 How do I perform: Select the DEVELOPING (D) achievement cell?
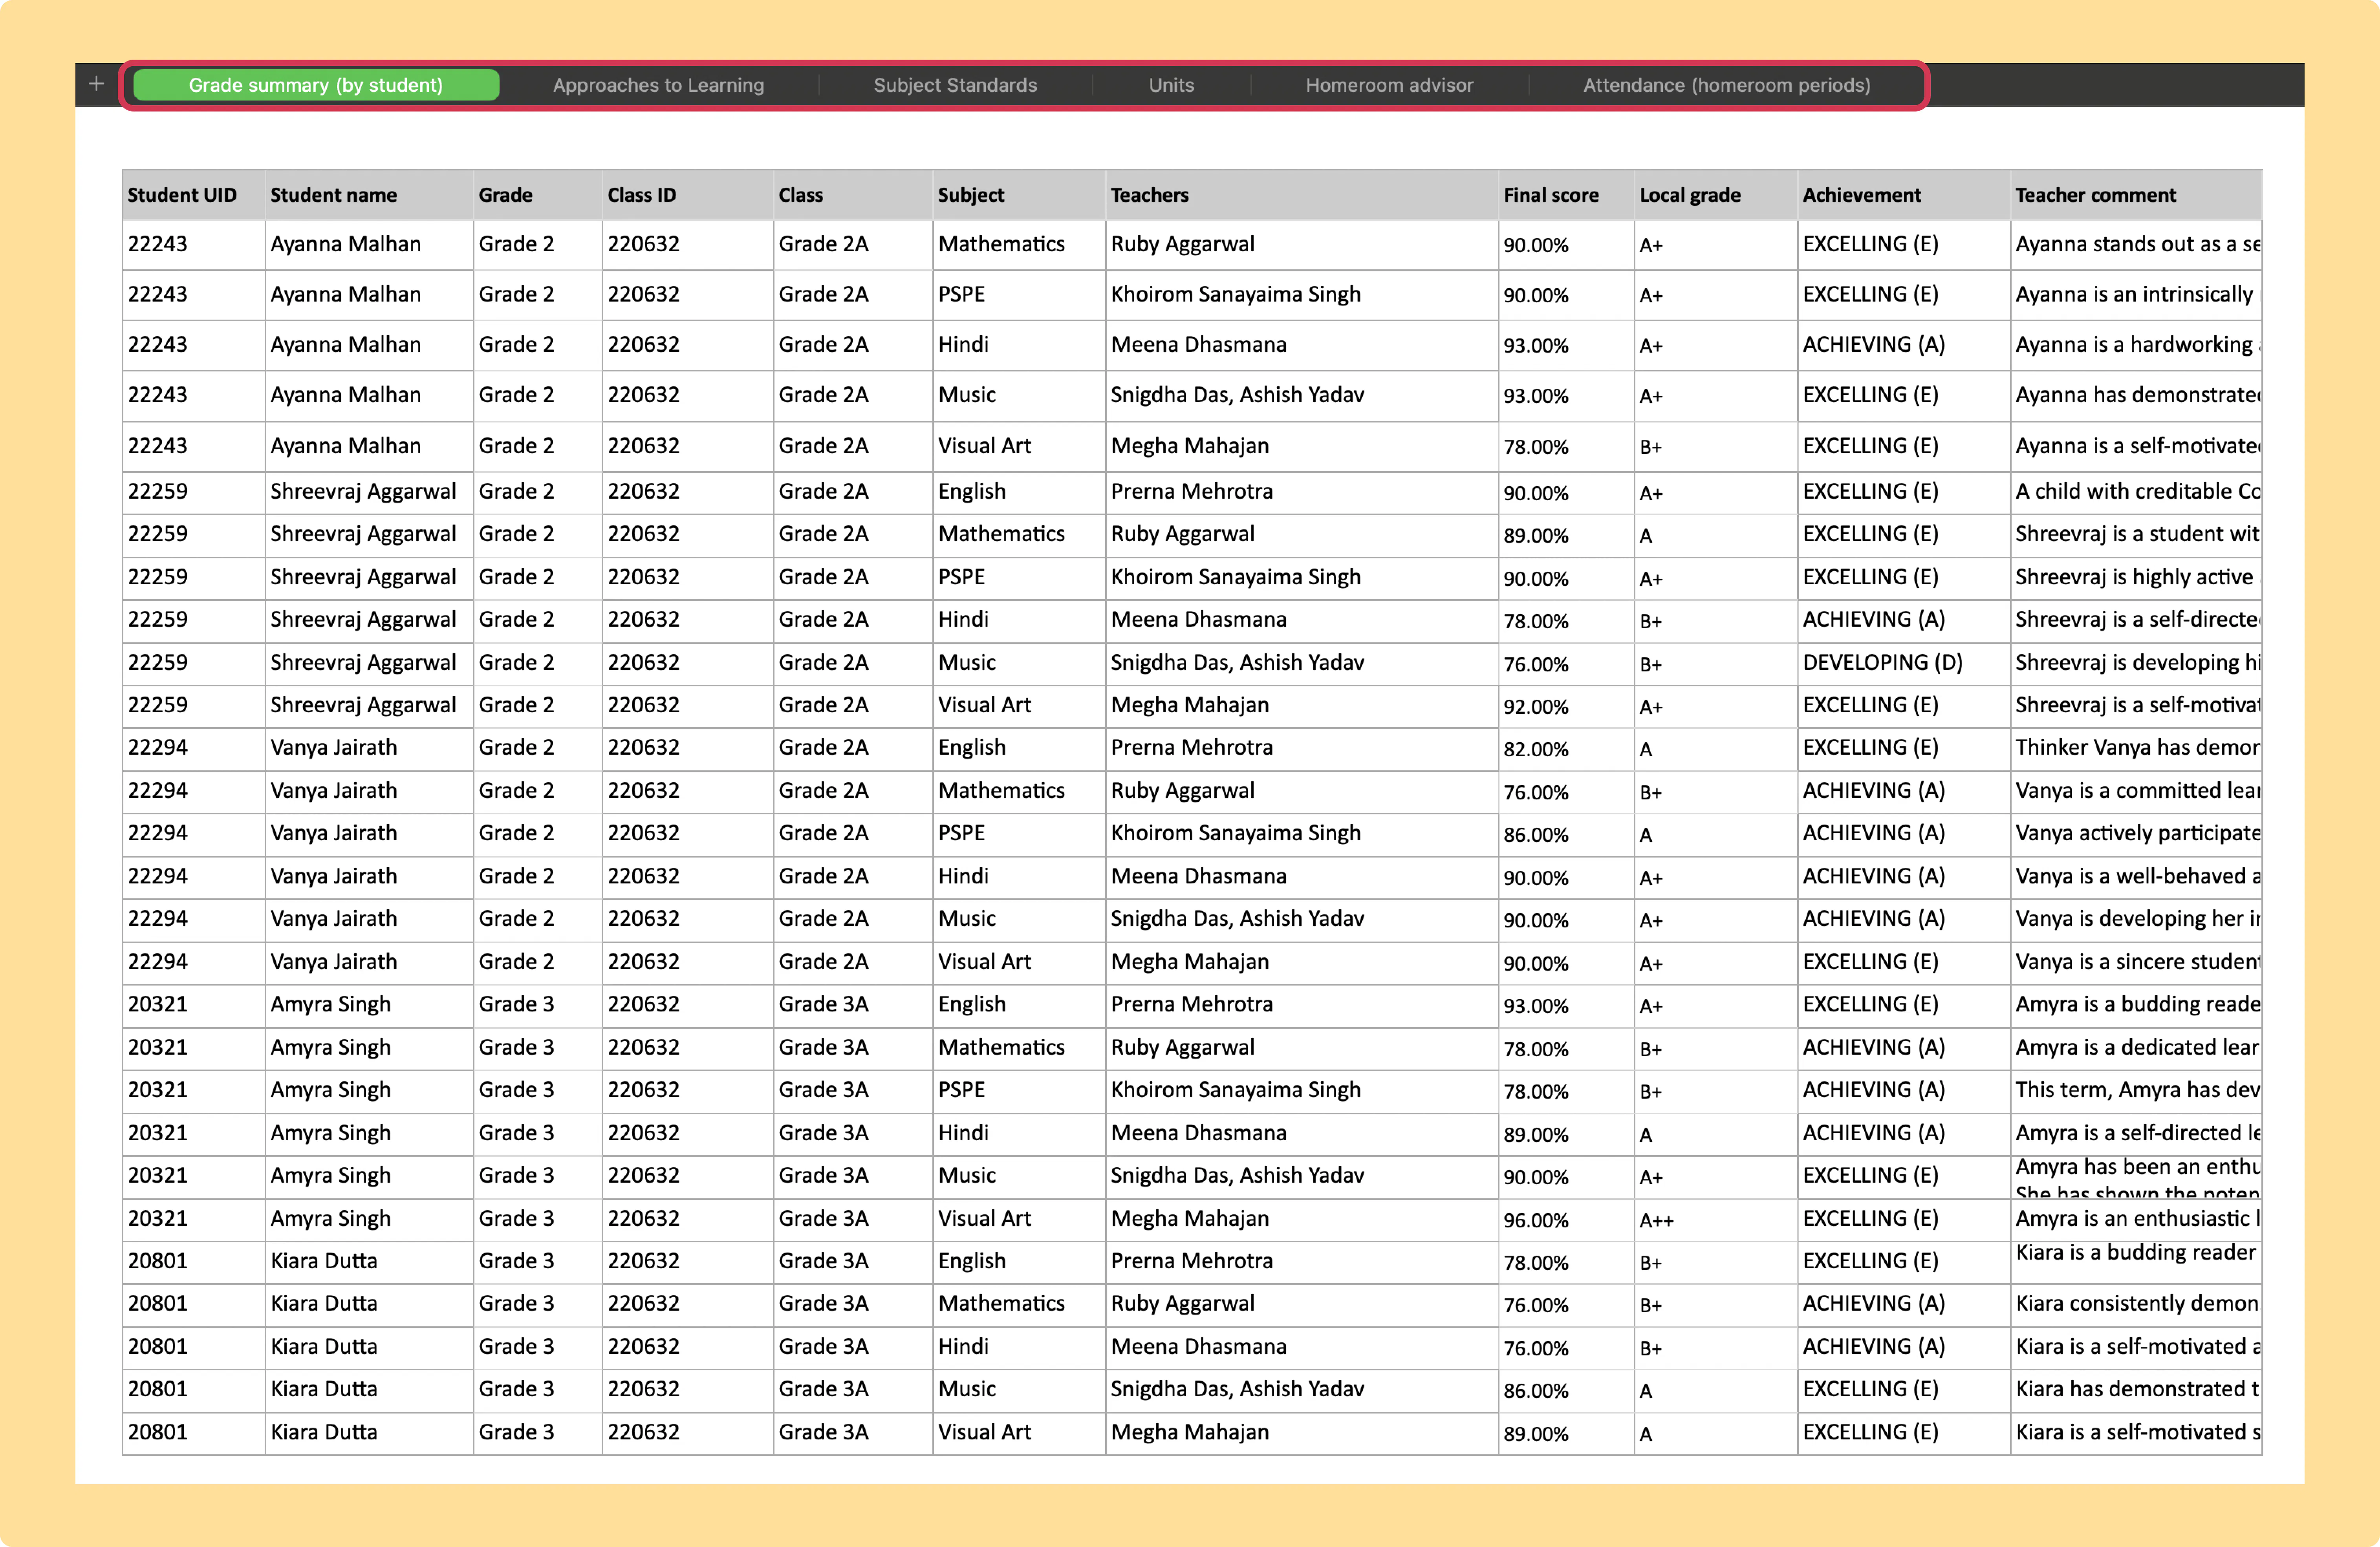tap(1904, 663)
